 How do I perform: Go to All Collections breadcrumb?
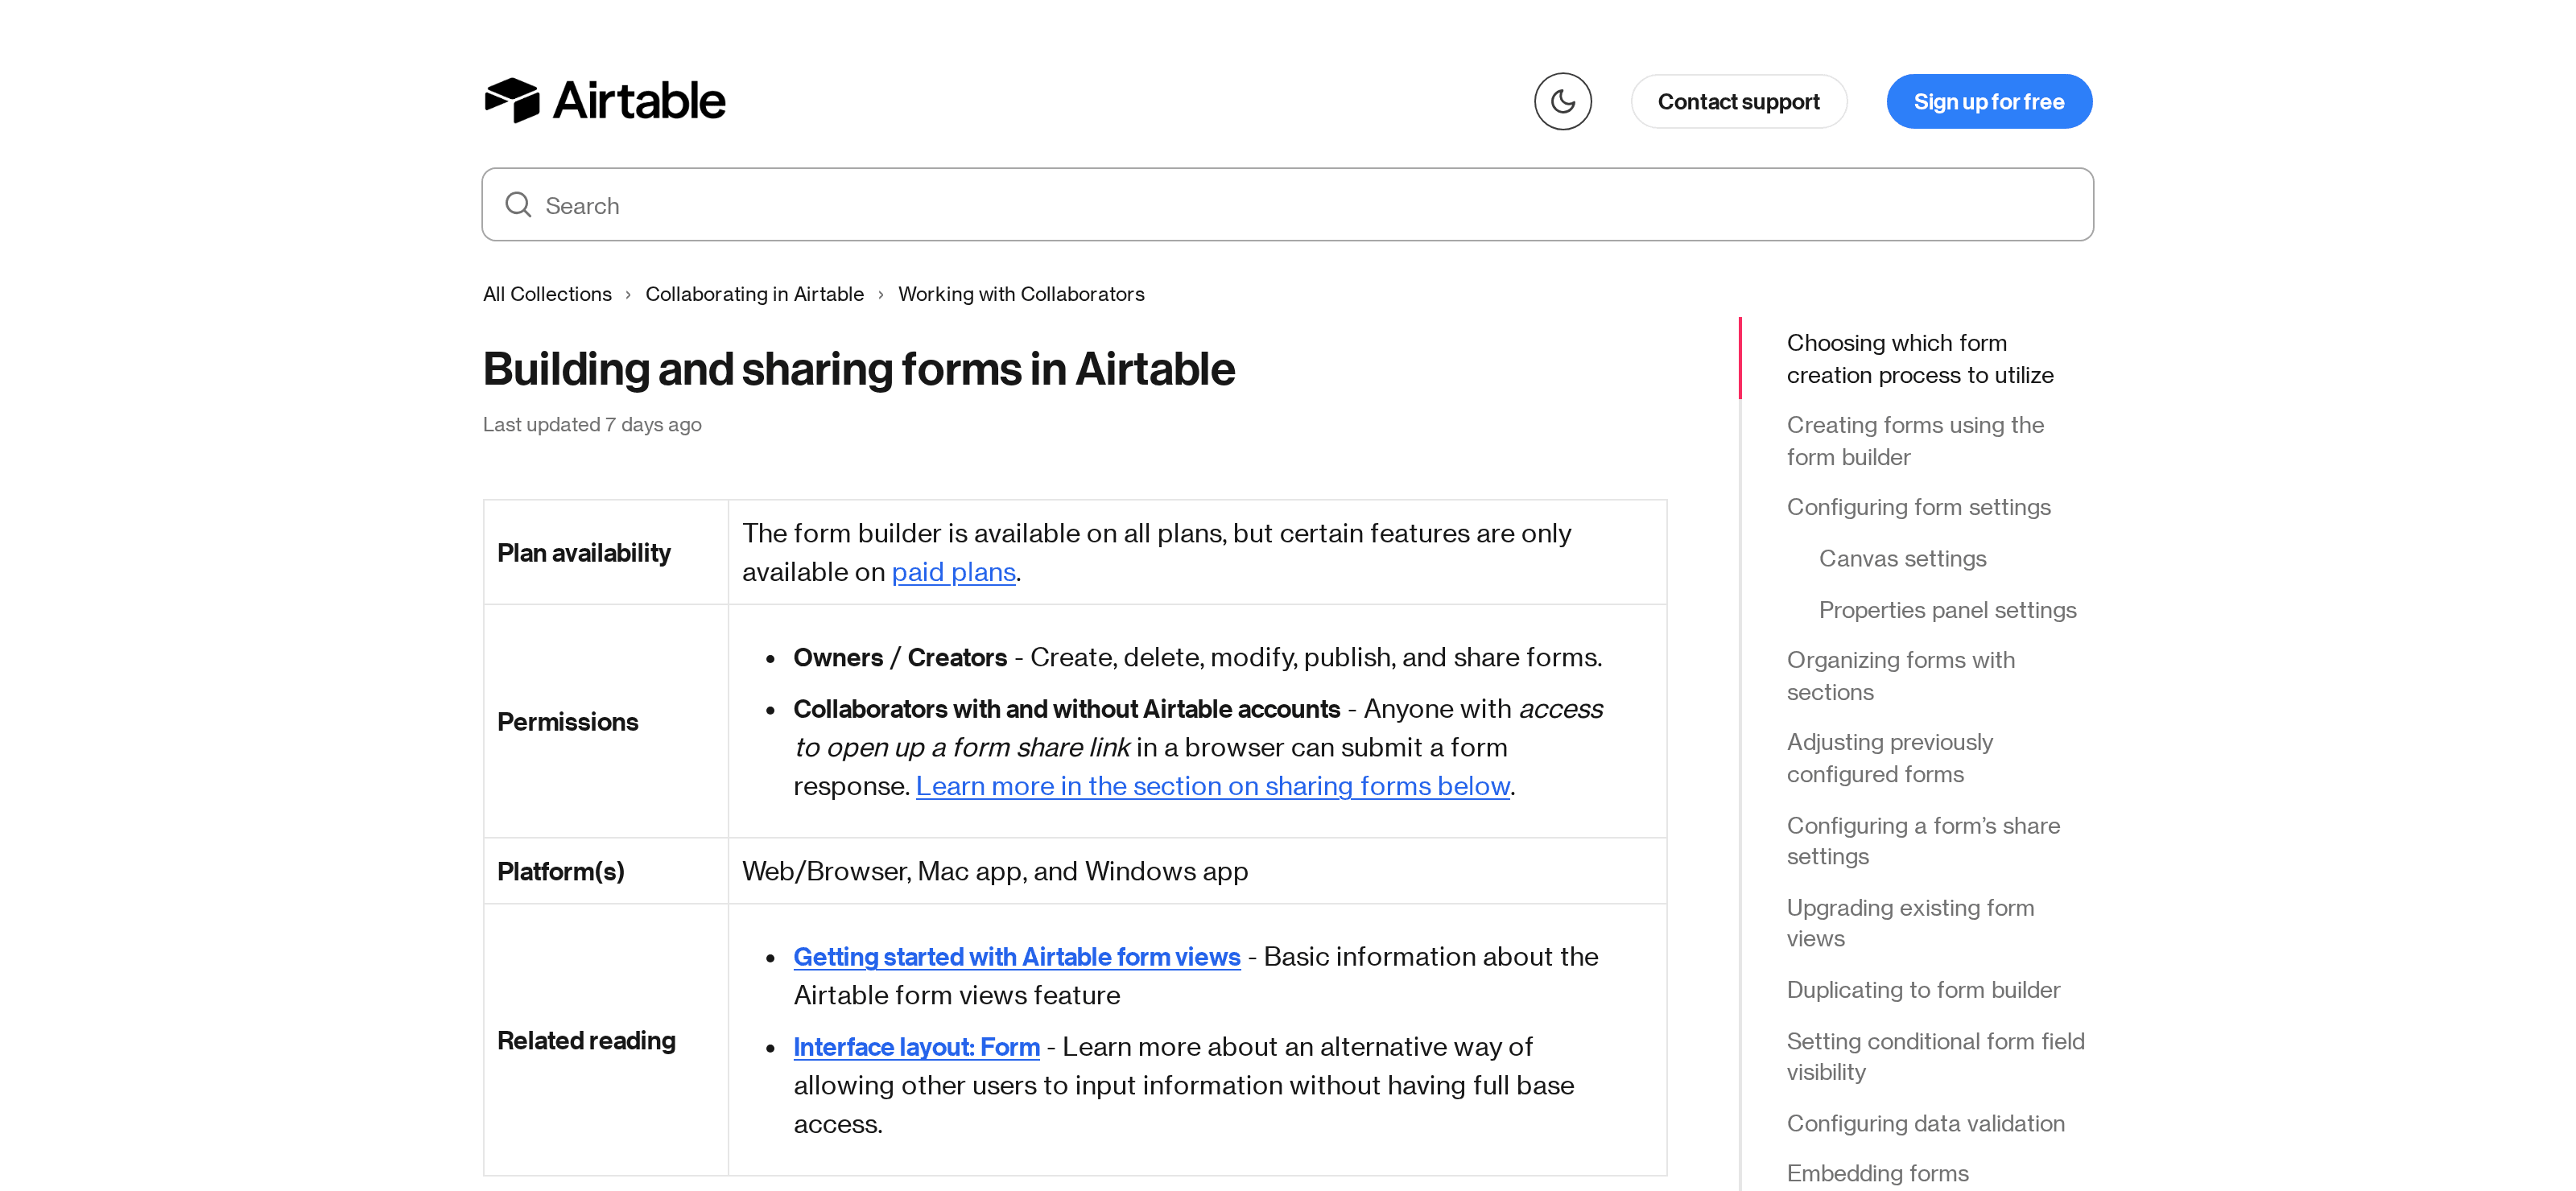[x=547, y=294]
